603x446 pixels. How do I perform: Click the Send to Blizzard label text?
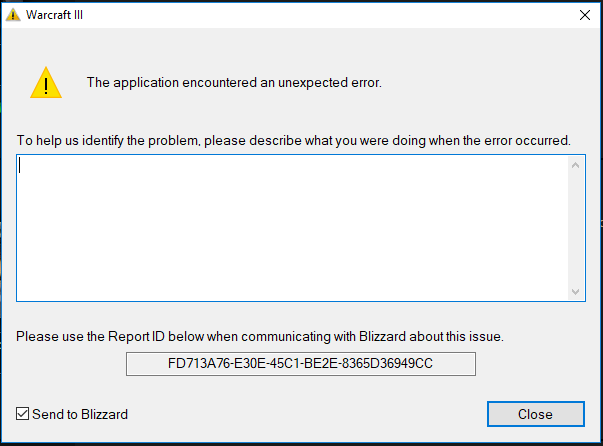(x=80, y=414)
